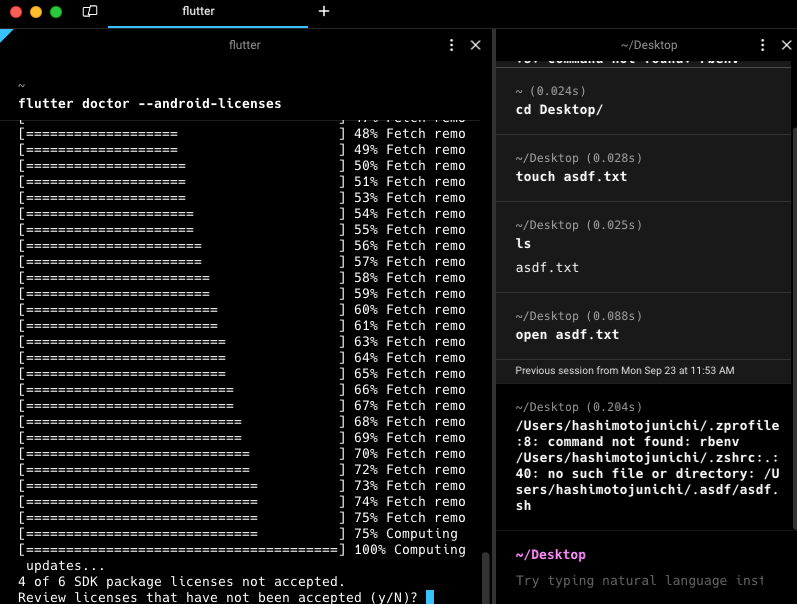Click the (0.204s) duration label
The image size is (797, 604).
[614, 407]
